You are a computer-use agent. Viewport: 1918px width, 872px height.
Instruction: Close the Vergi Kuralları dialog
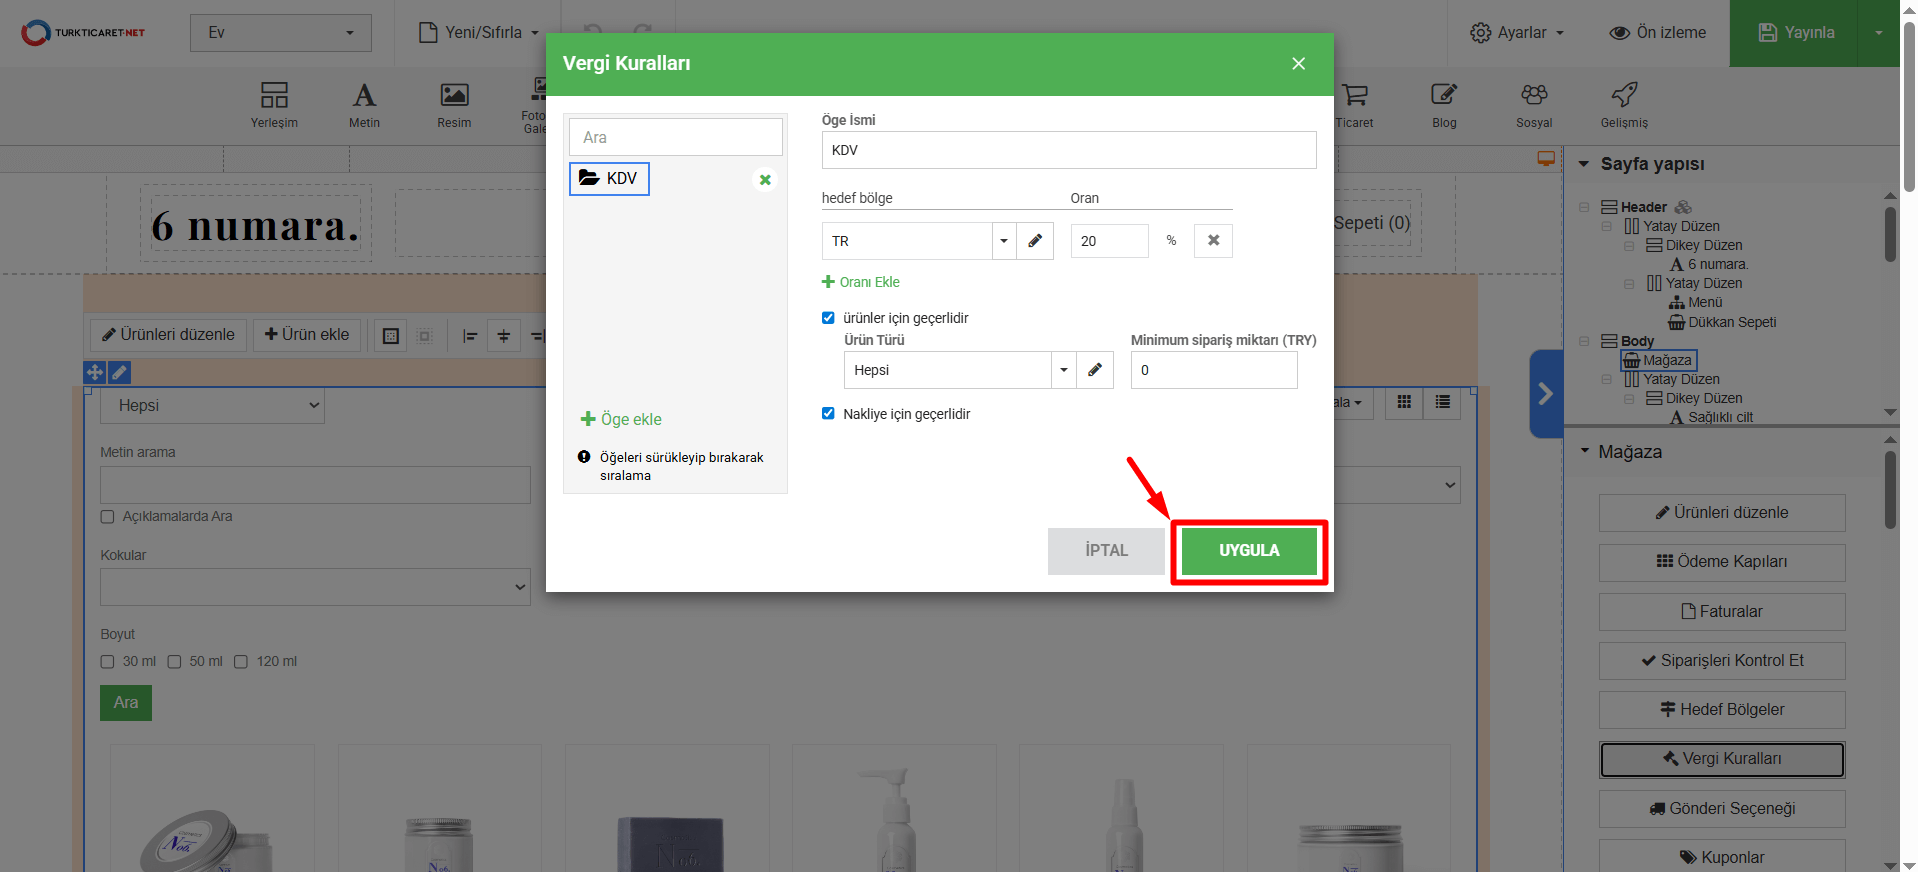[1298, 64]
